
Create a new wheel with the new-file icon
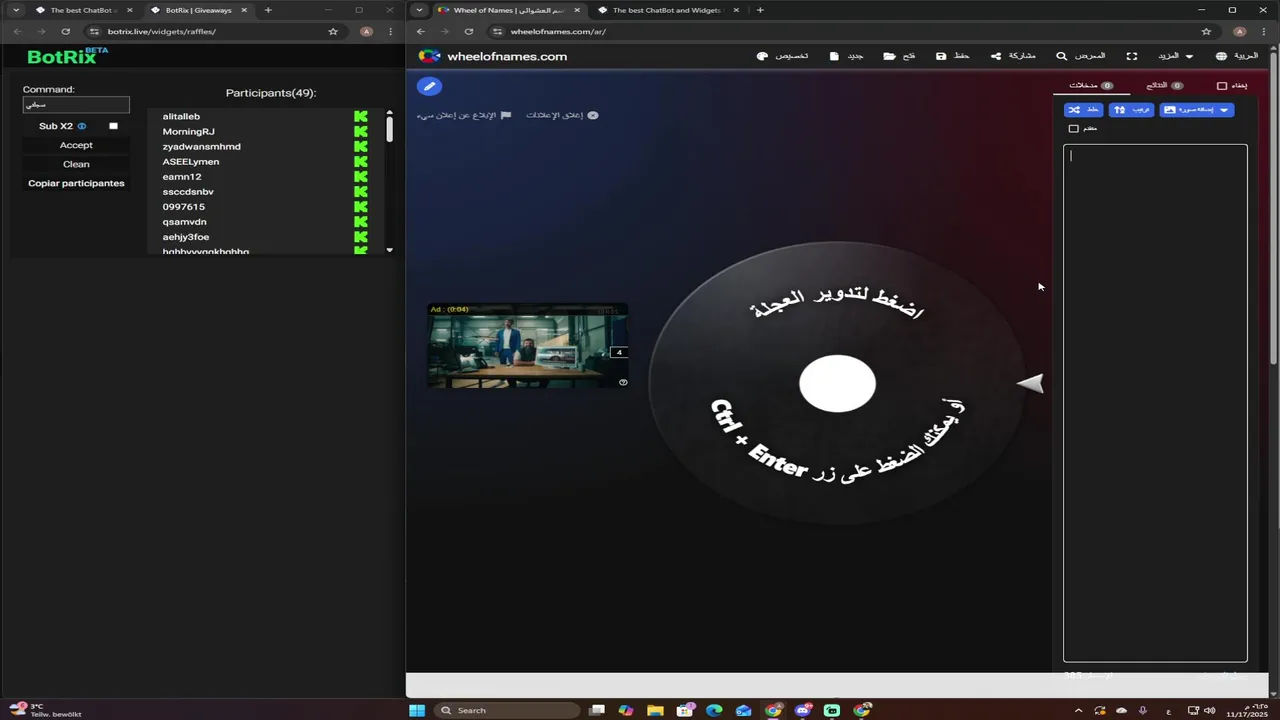tap(846, 56)
